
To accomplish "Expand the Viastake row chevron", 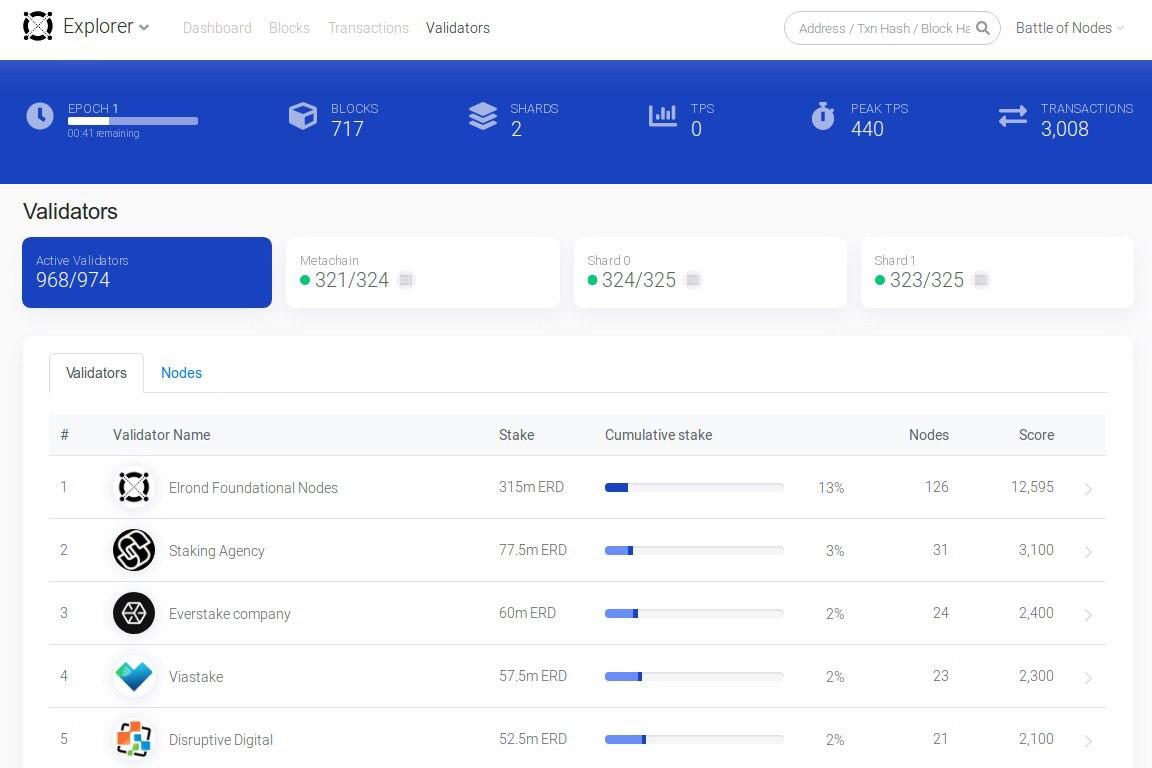I will pos(1088,678).
